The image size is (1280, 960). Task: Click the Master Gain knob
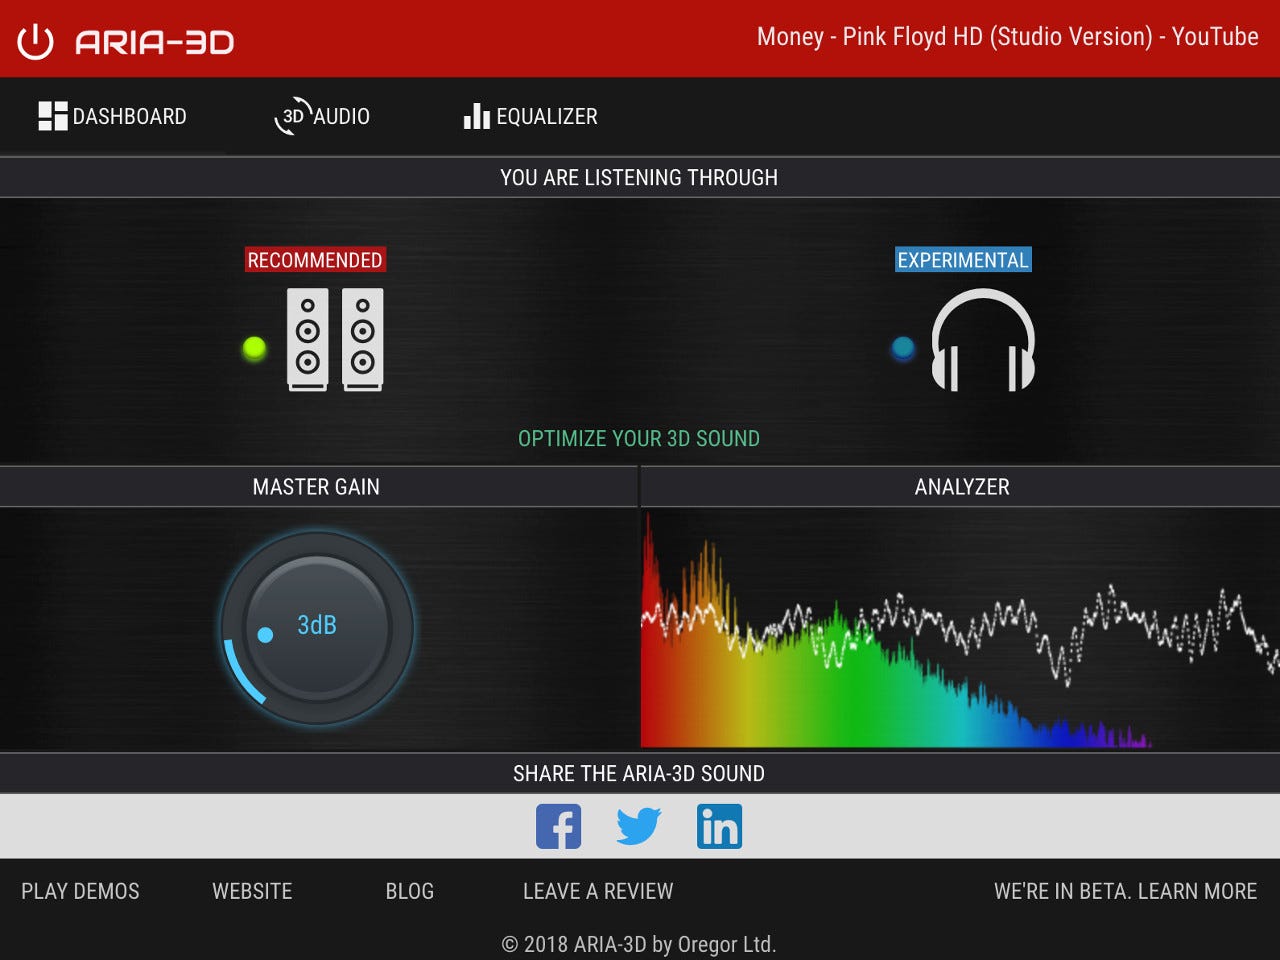pyautogui.click(x=317, y=628)
